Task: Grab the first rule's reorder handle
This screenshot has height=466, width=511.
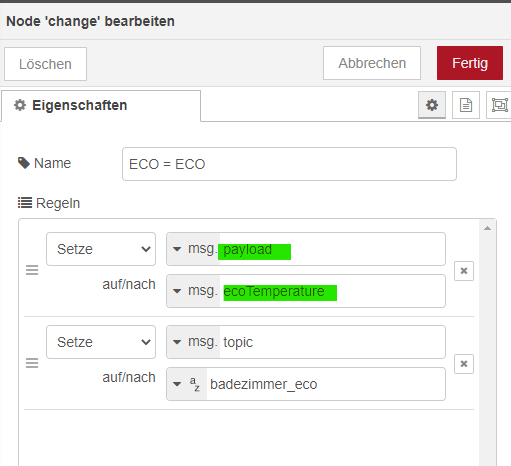Action: click(32, 270)
